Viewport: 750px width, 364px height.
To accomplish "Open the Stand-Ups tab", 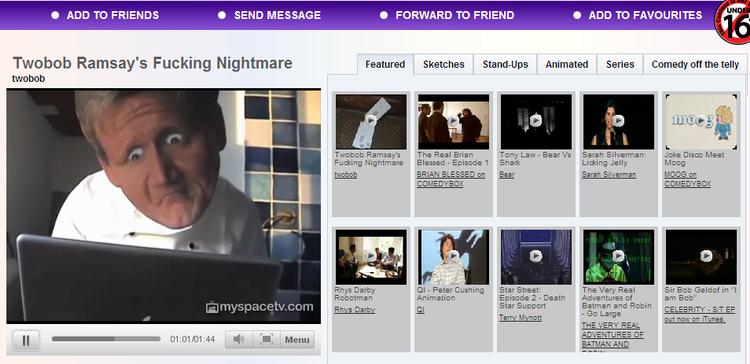I will click(x=505, y=65).
